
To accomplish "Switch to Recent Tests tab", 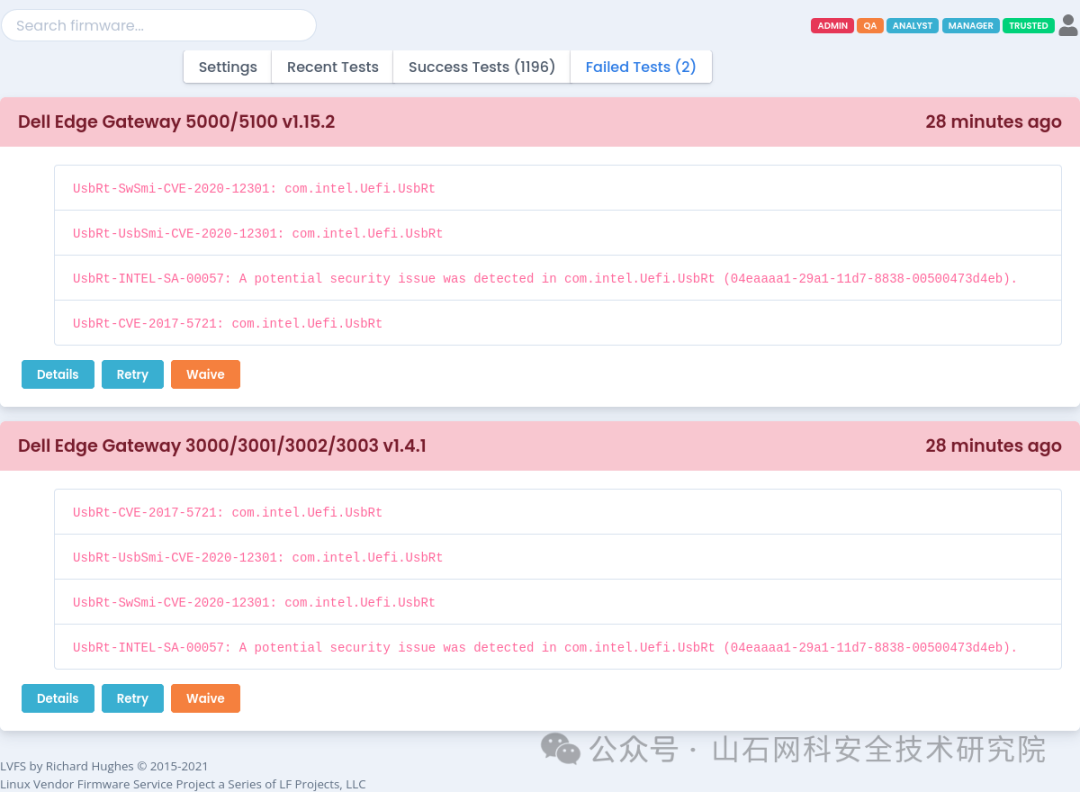I will pos(333,67).
